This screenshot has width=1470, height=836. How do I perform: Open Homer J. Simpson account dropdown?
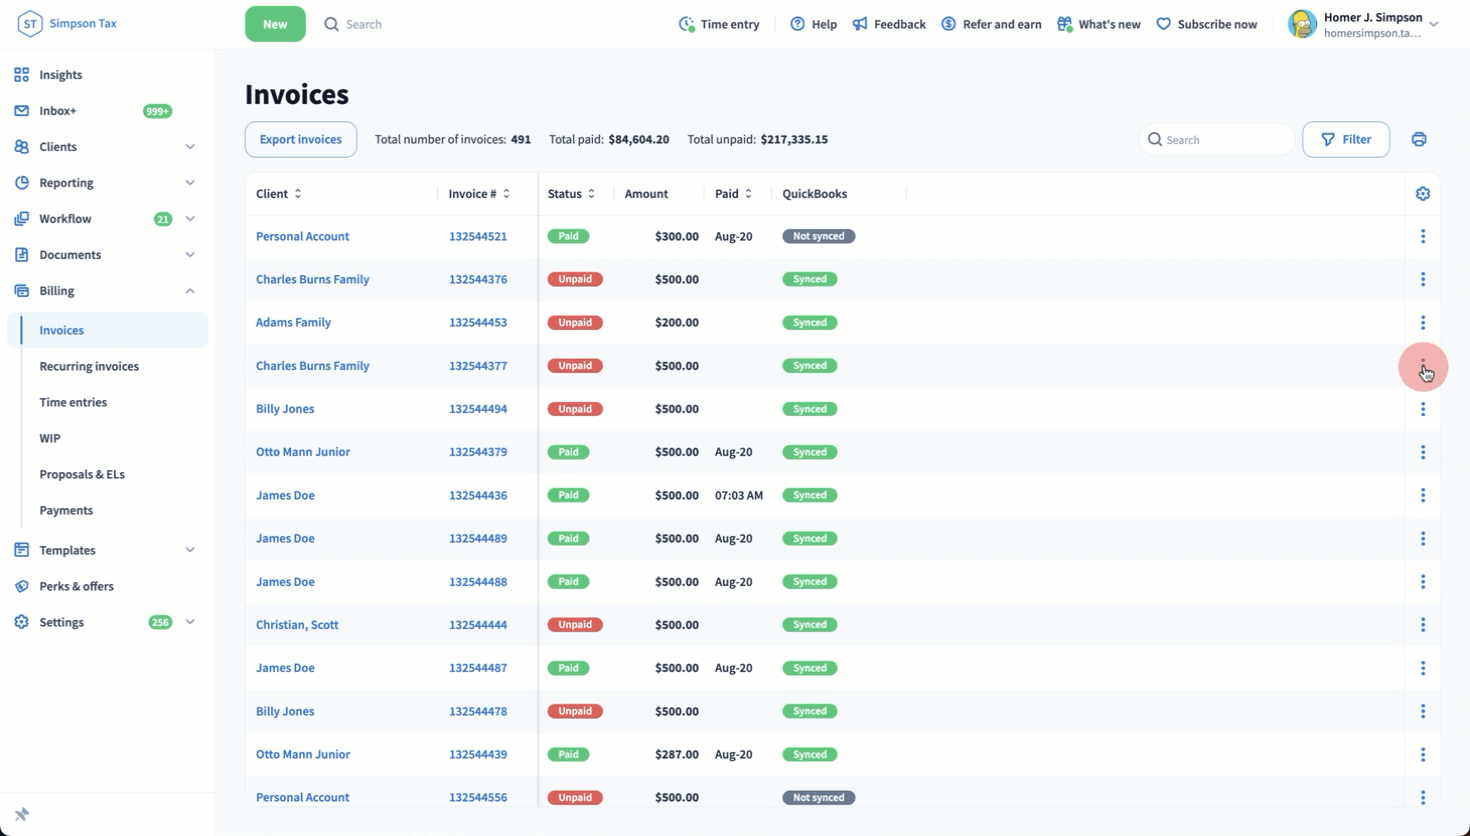point(1433,24)
